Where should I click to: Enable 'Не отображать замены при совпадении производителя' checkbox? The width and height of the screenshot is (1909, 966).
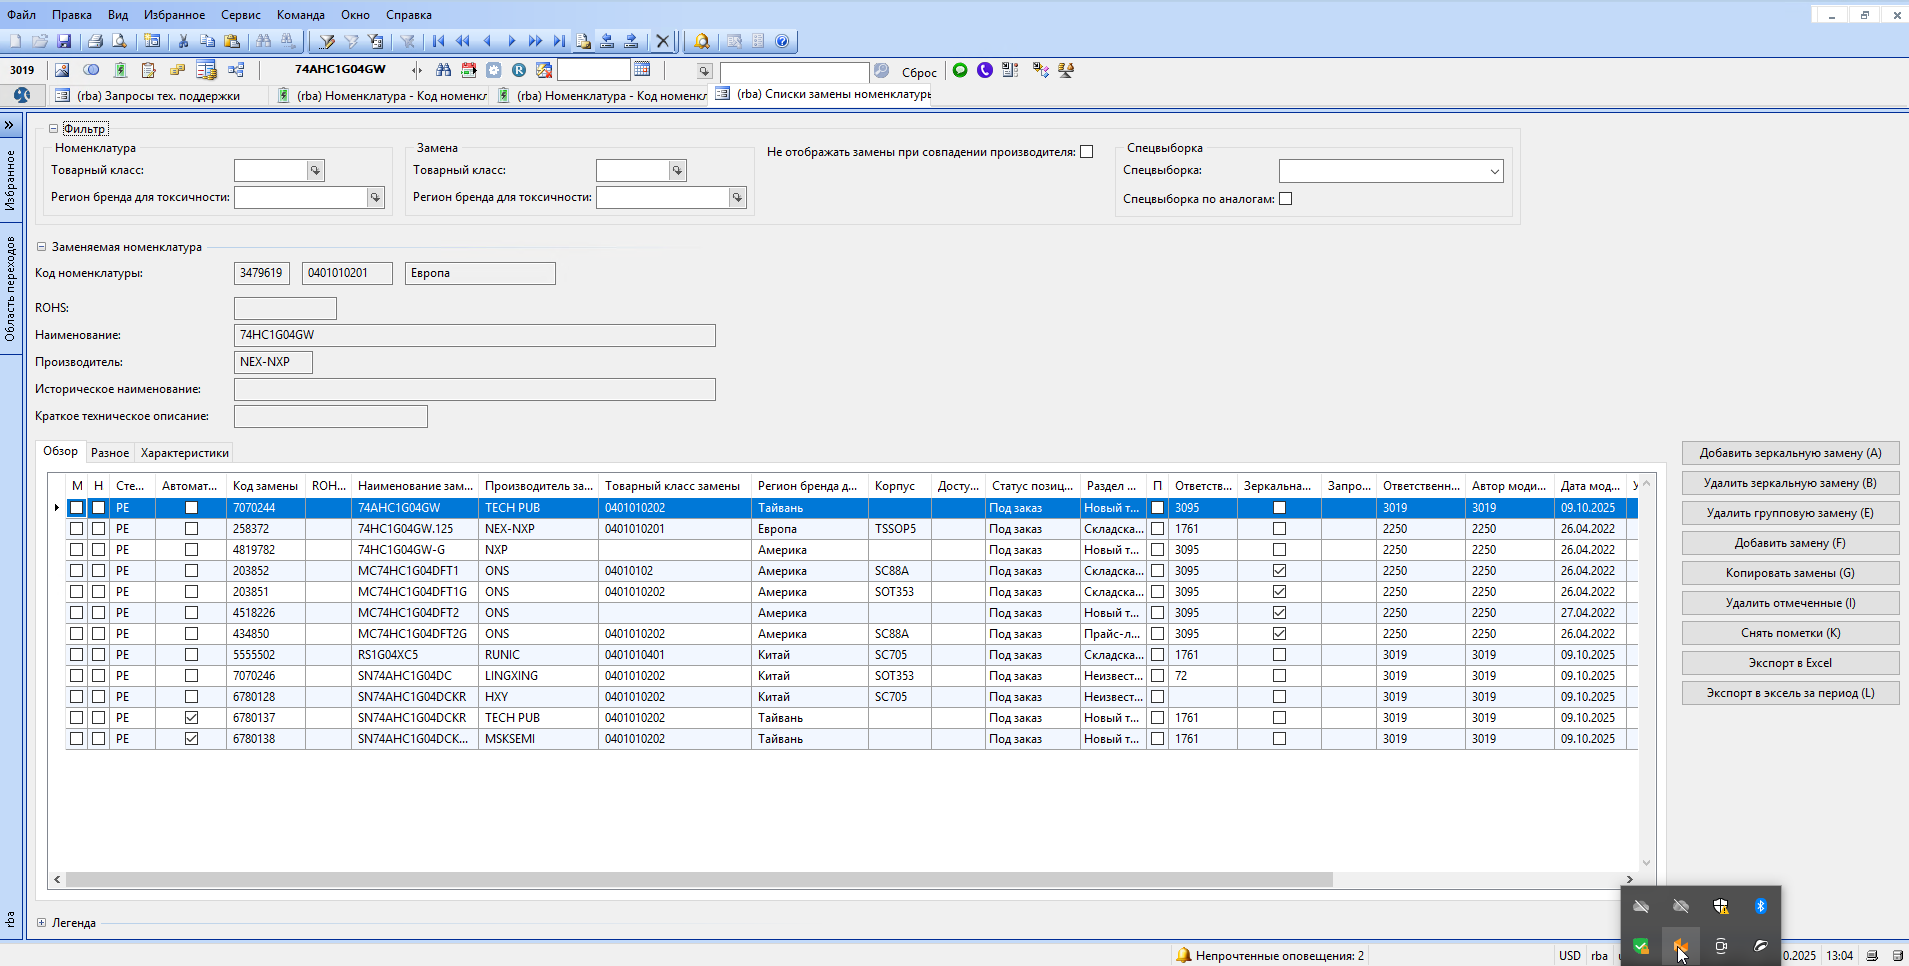pyautogui.click(x=1087, y=152)
